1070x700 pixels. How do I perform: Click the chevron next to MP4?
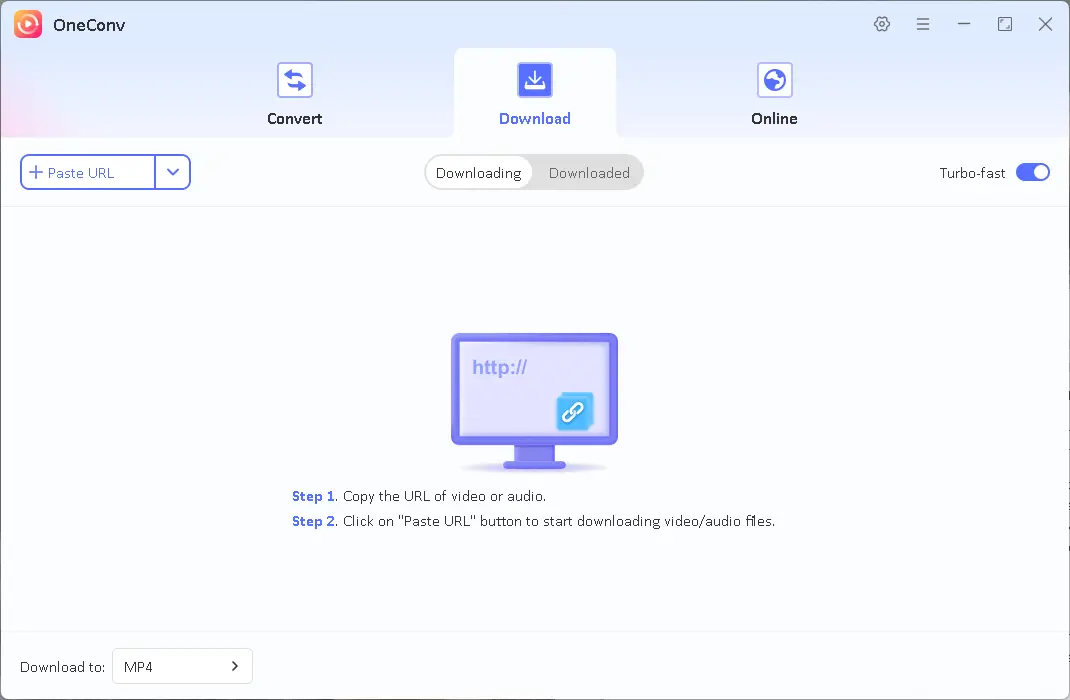pos(235,666)
